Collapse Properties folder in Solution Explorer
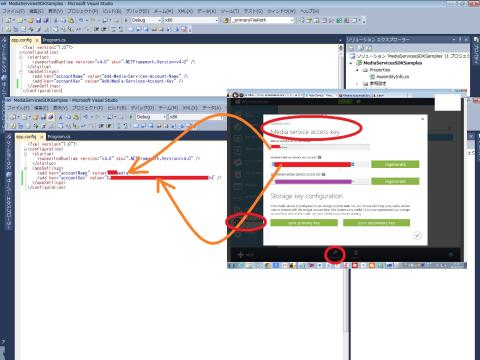The height and width of the screenshot is (360, 480). click(357, 70)
